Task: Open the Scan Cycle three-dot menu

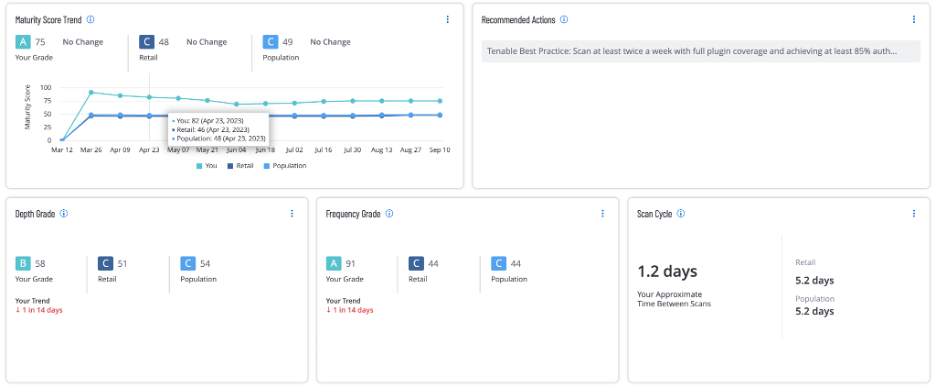Action: pyautogui.click(x=914, y=213)
